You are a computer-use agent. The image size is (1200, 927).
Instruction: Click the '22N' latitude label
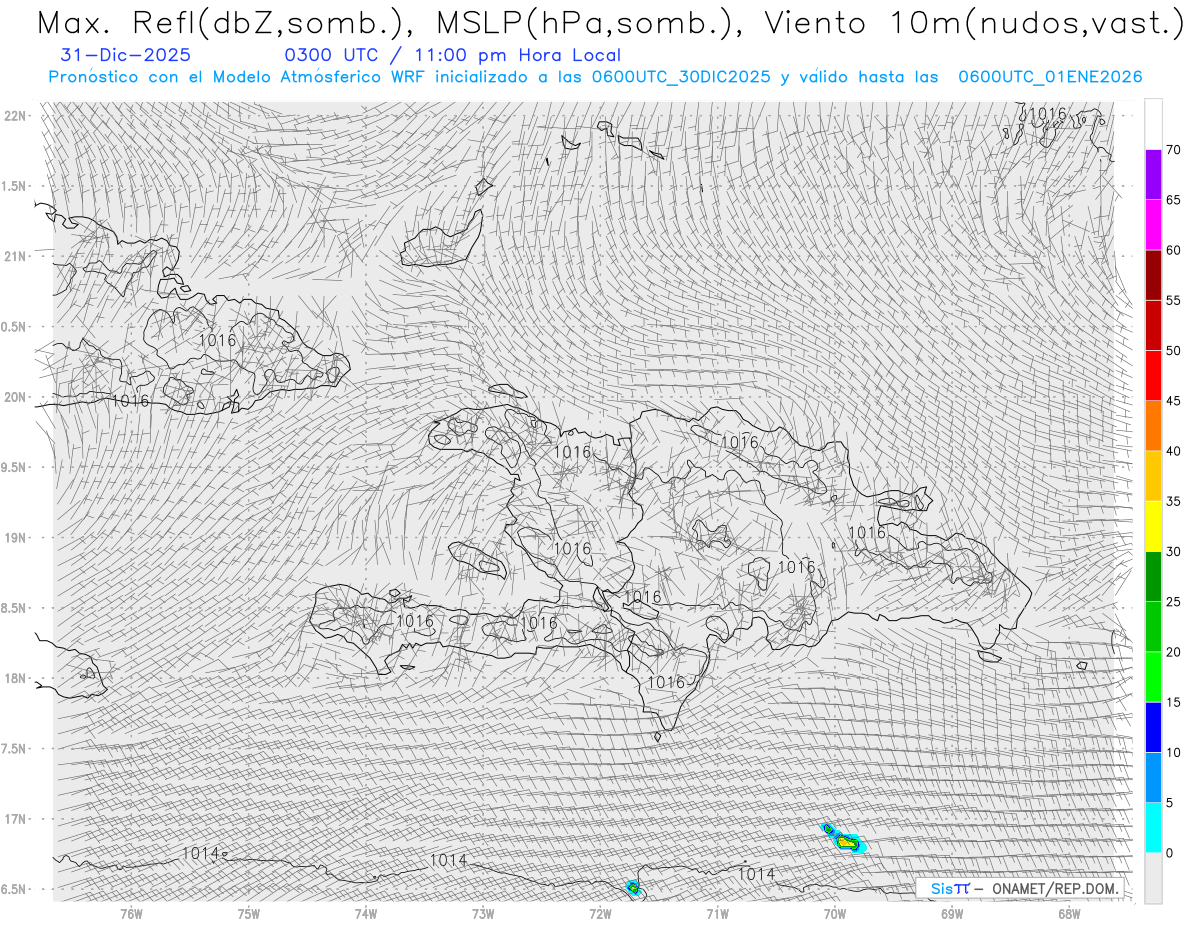[16, 116]
